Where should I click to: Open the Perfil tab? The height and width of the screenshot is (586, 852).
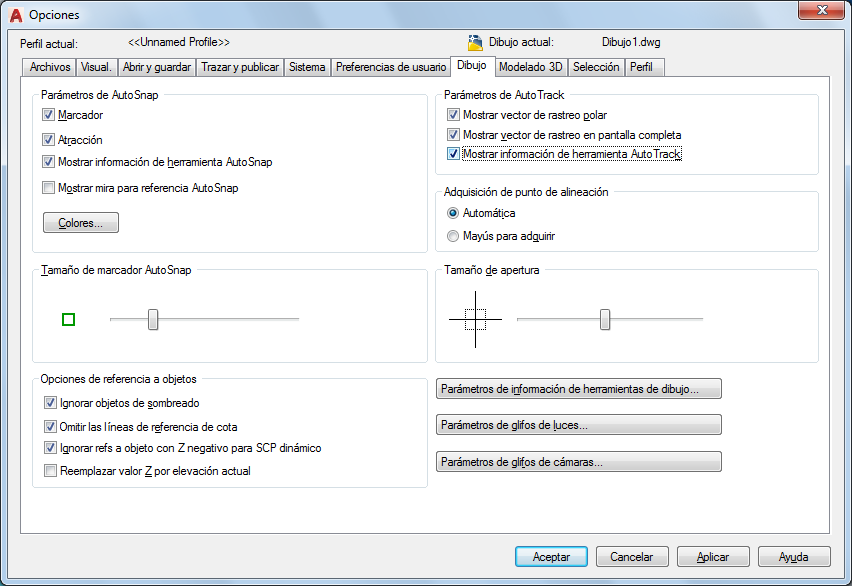[644, 67]
